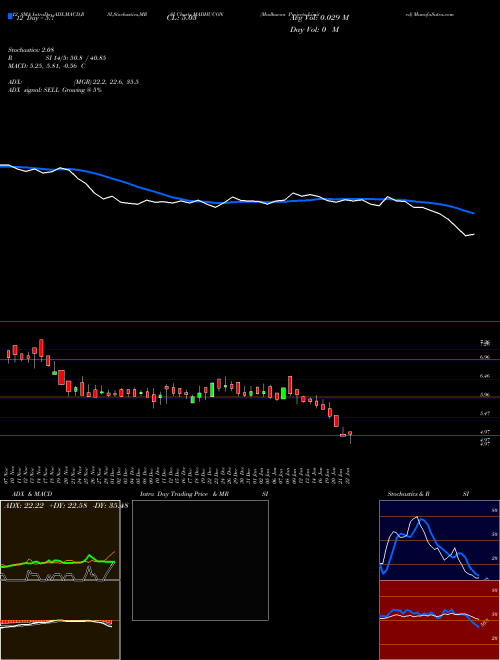Click the blue 12-day SMA legend square
The width and height of the screenshot is (500, 660).
(x=10, y=17)
